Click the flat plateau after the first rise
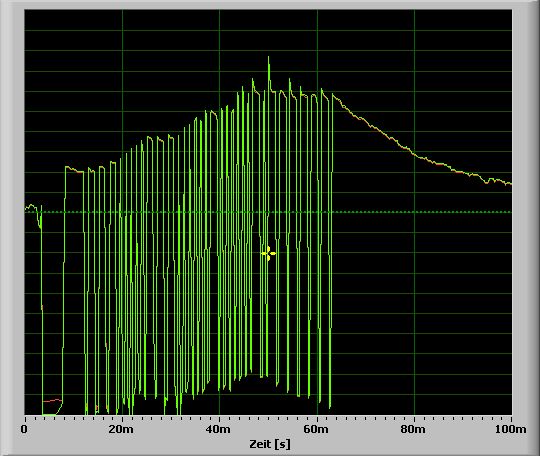Image resolution: width=540 pixels, height=456 pixels. point(74,170)
